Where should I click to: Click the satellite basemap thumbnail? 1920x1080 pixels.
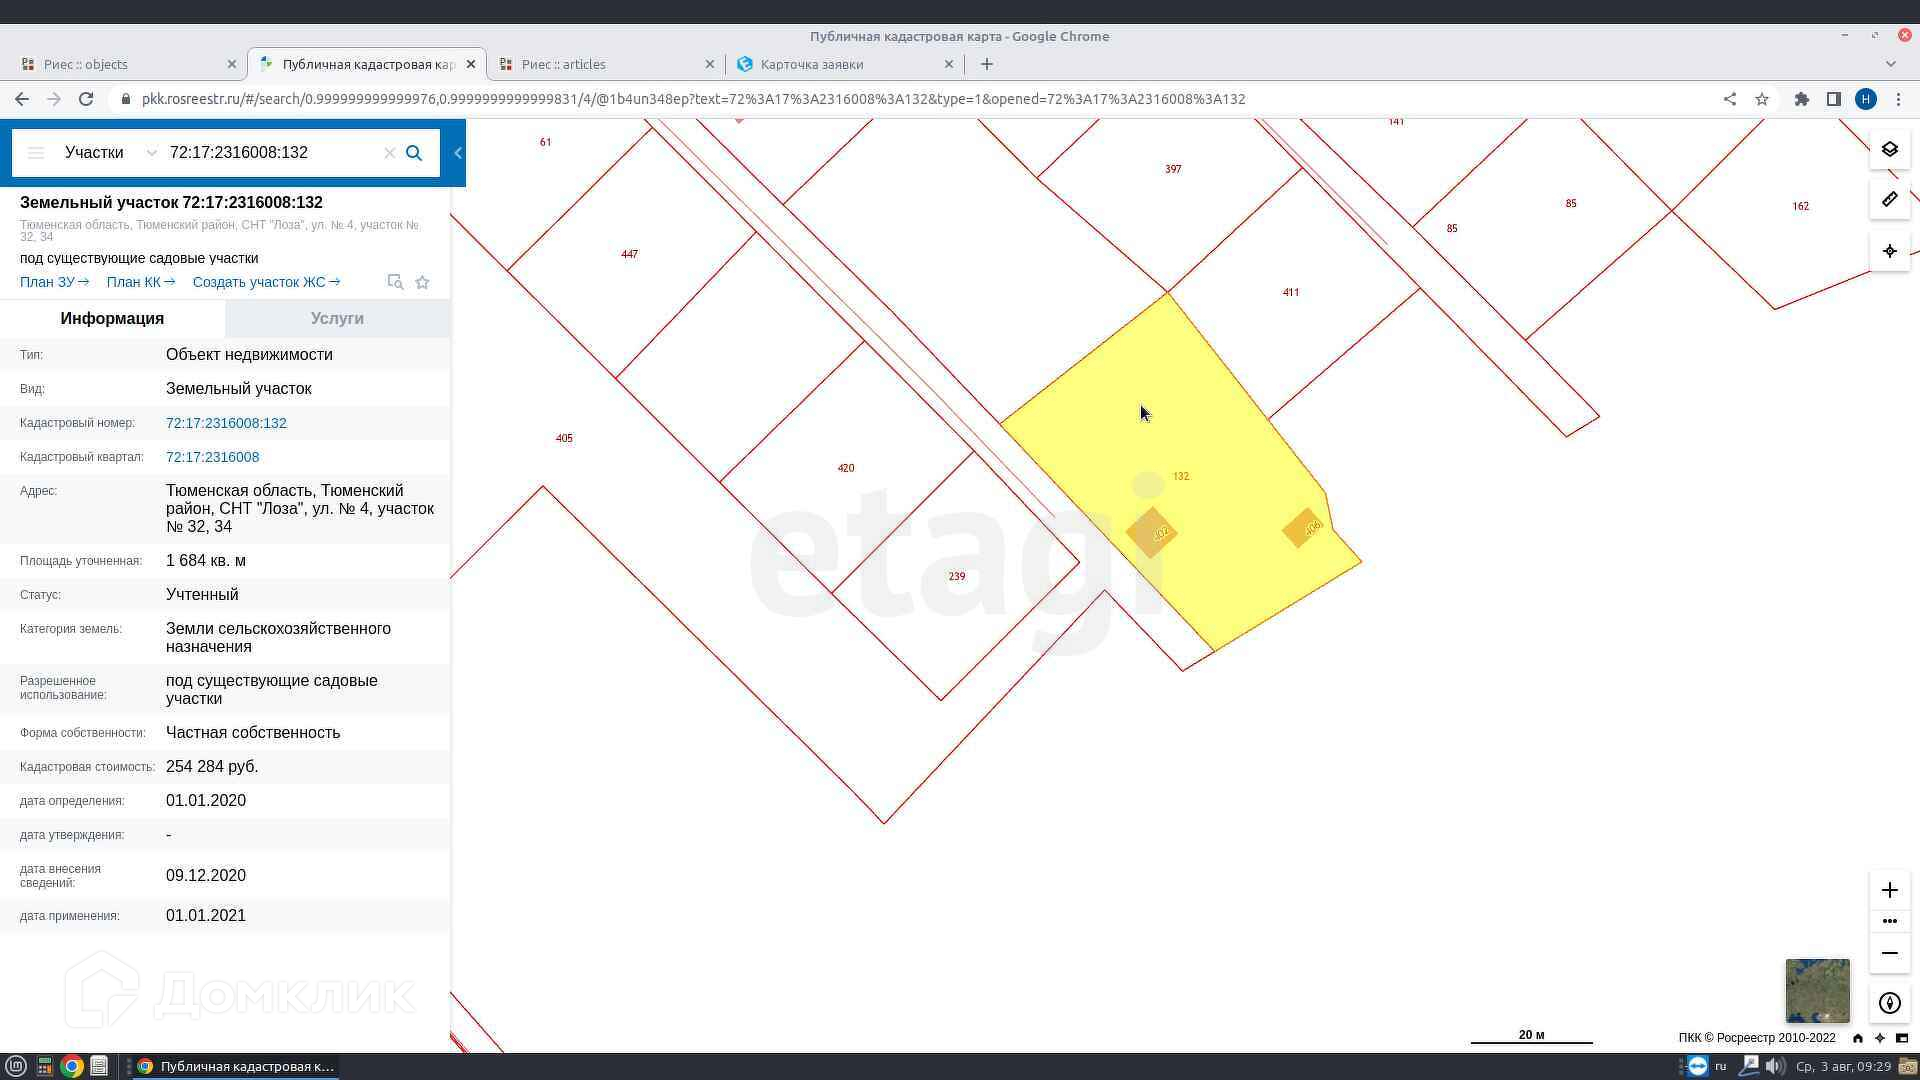pyautogui.click(x=1817, y=990)
